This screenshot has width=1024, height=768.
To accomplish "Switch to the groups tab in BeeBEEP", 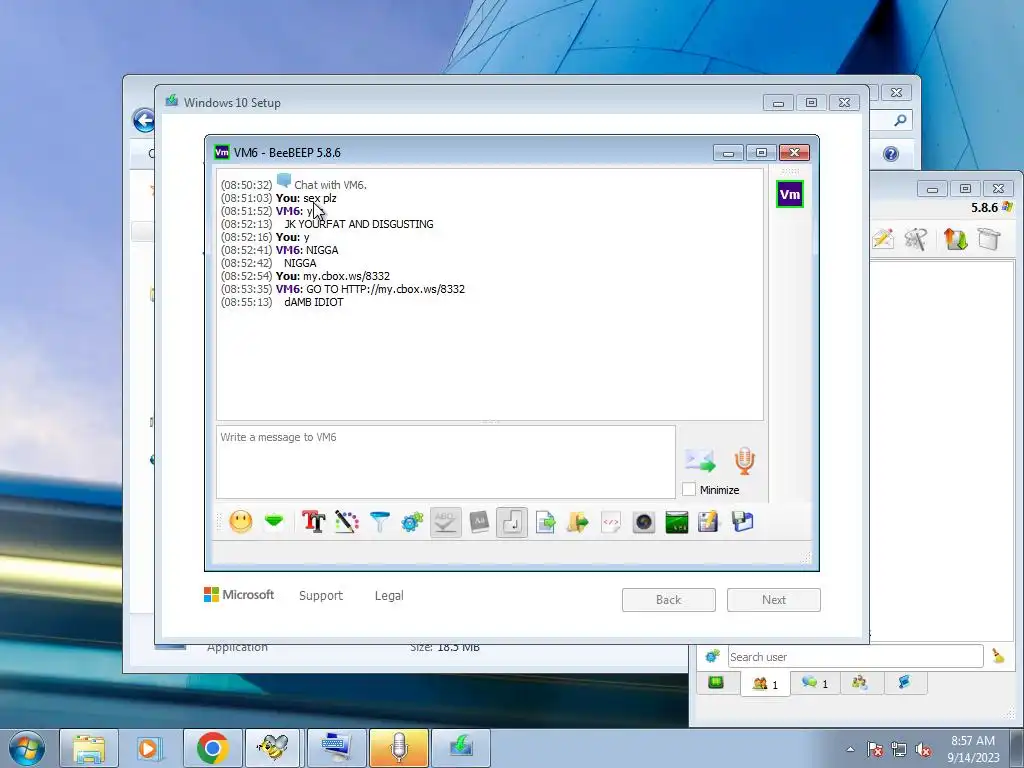I will click(860, 683).
